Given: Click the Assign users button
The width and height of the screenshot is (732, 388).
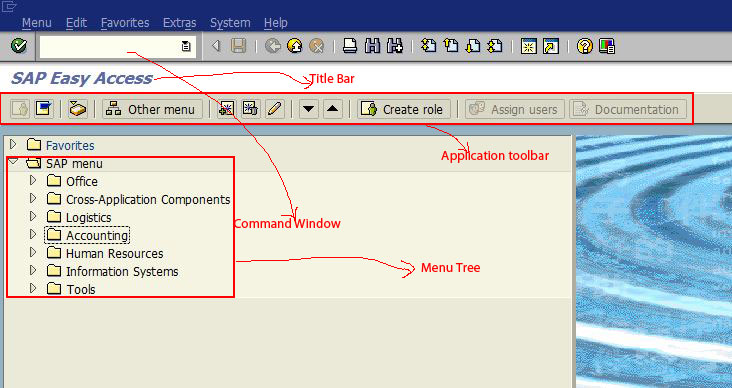Looking at the screenshot, I should (515, 109).
